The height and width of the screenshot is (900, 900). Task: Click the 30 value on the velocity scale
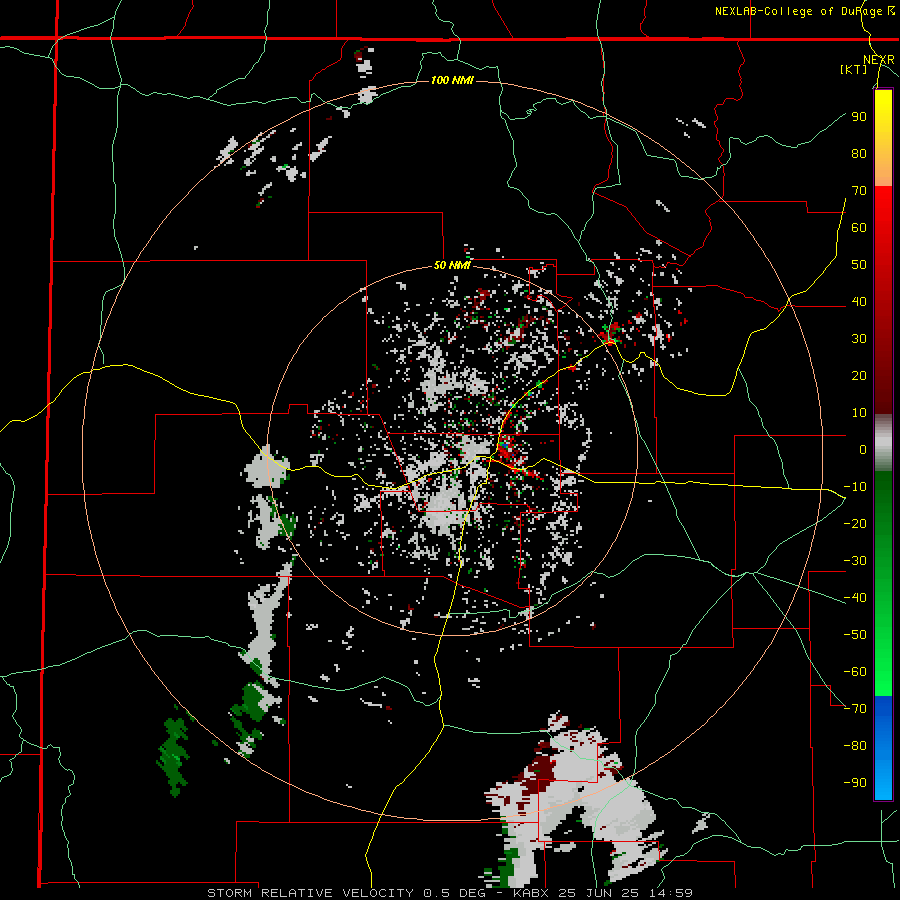(x=859, y=339)
